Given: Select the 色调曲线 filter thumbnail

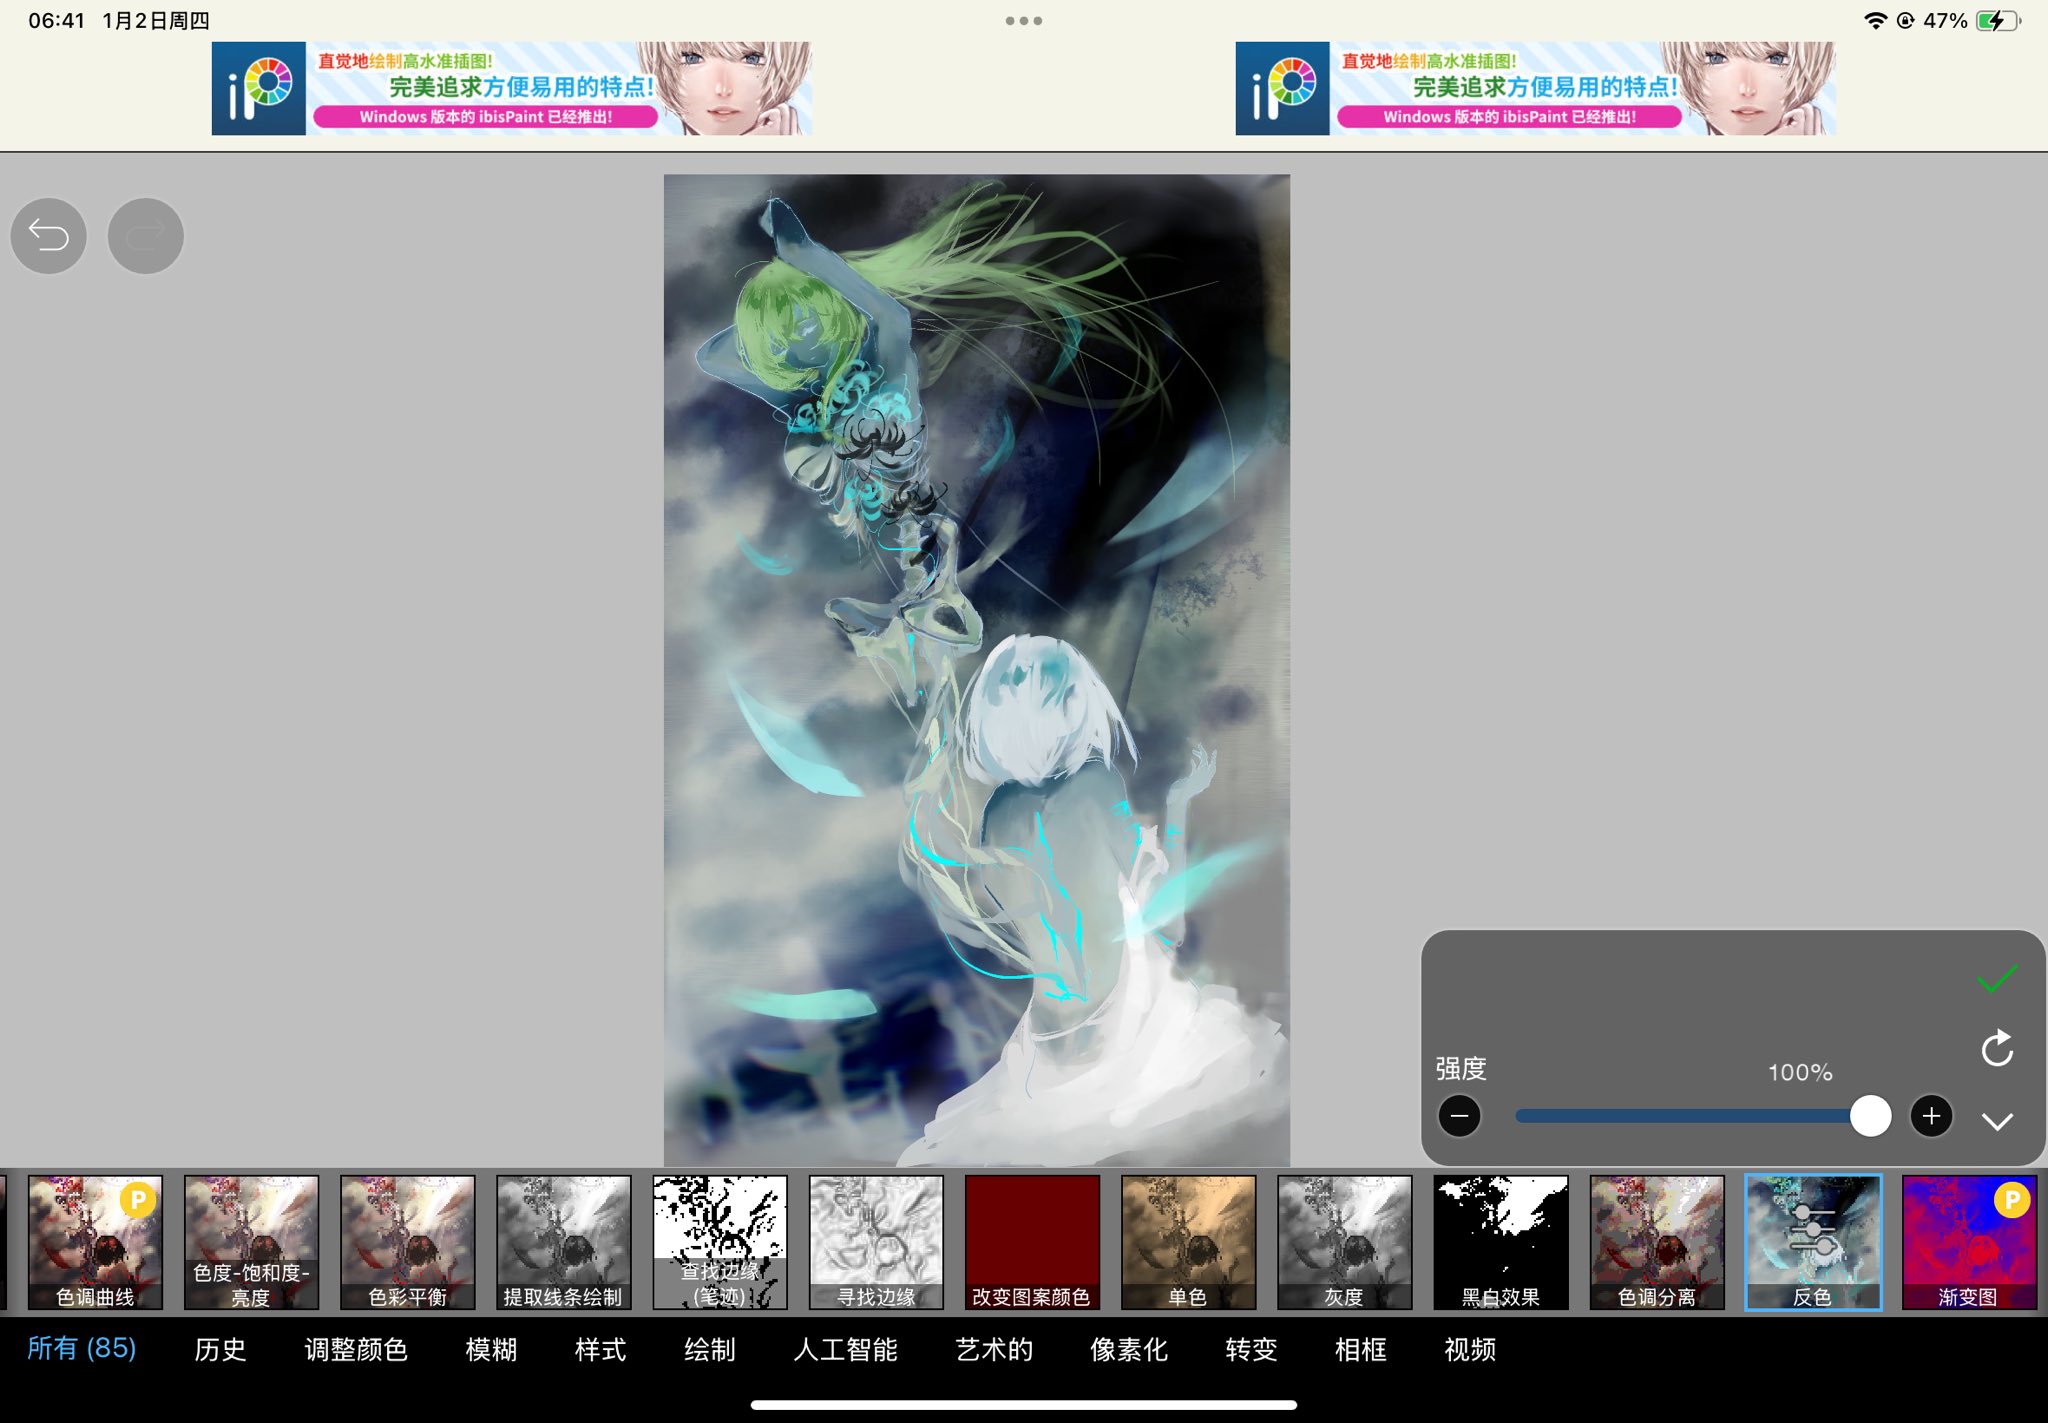Looking at the screenshot, I should pos(95,1241).
